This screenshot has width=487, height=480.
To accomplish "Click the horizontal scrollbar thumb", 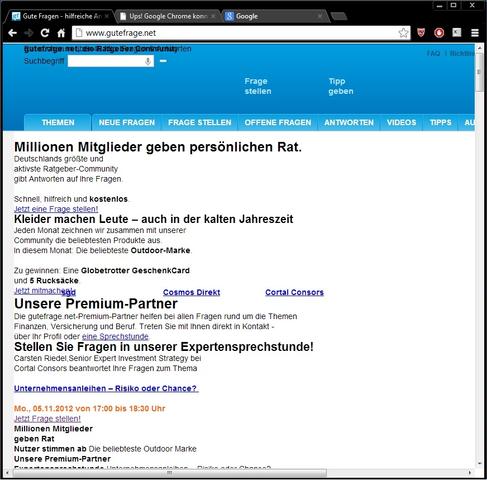I will [x=170, y=473].
